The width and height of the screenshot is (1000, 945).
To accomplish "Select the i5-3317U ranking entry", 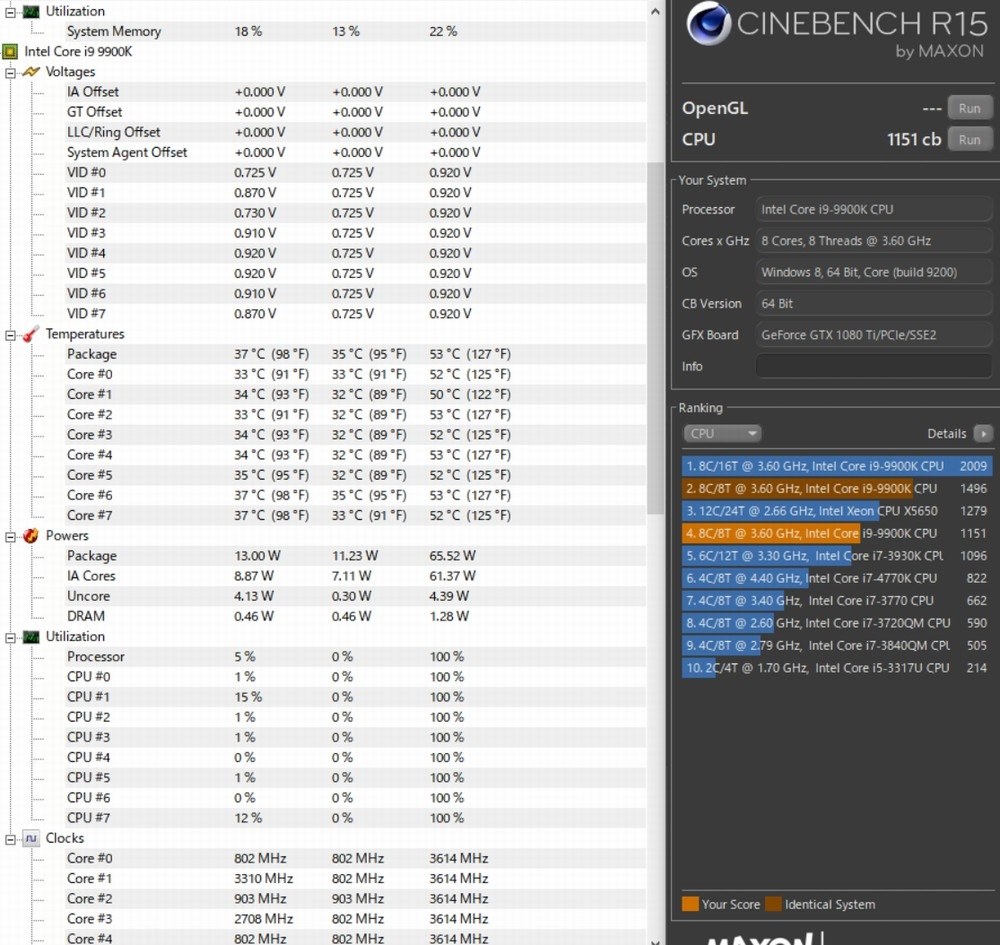I will 837,668.
